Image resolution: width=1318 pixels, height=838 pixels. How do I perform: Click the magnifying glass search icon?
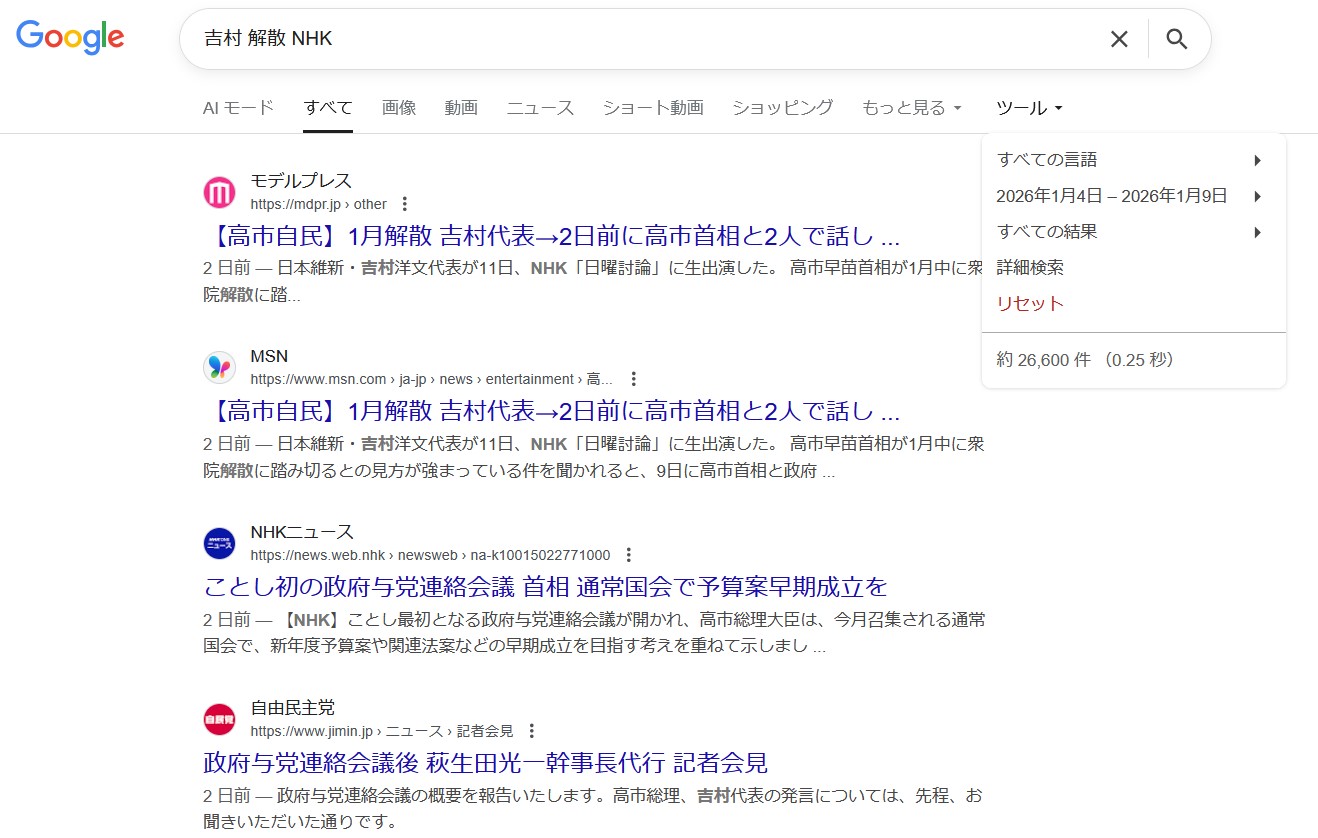point(1177,39)
